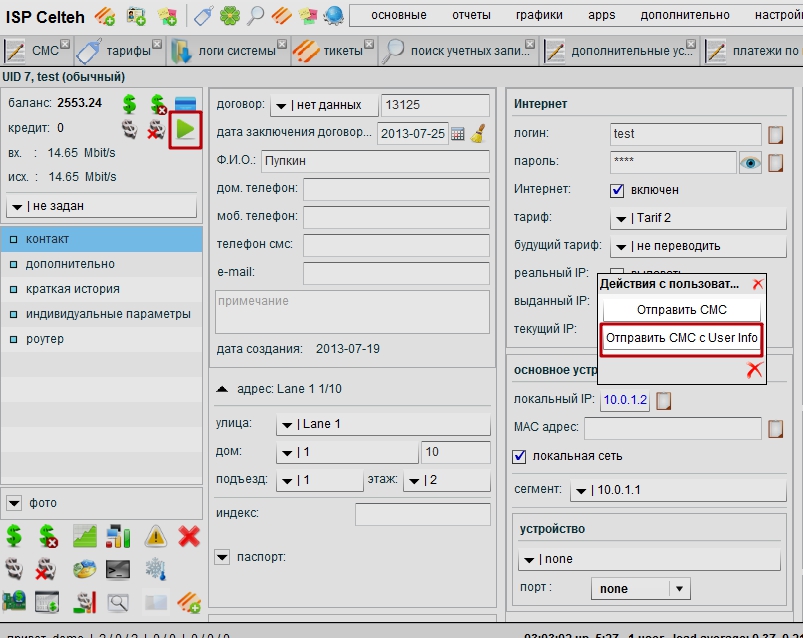The width and height of the screenshot is (803, 638).
Task: Uncheck the Интернет включен checkbox
Action: coord(617,190)
